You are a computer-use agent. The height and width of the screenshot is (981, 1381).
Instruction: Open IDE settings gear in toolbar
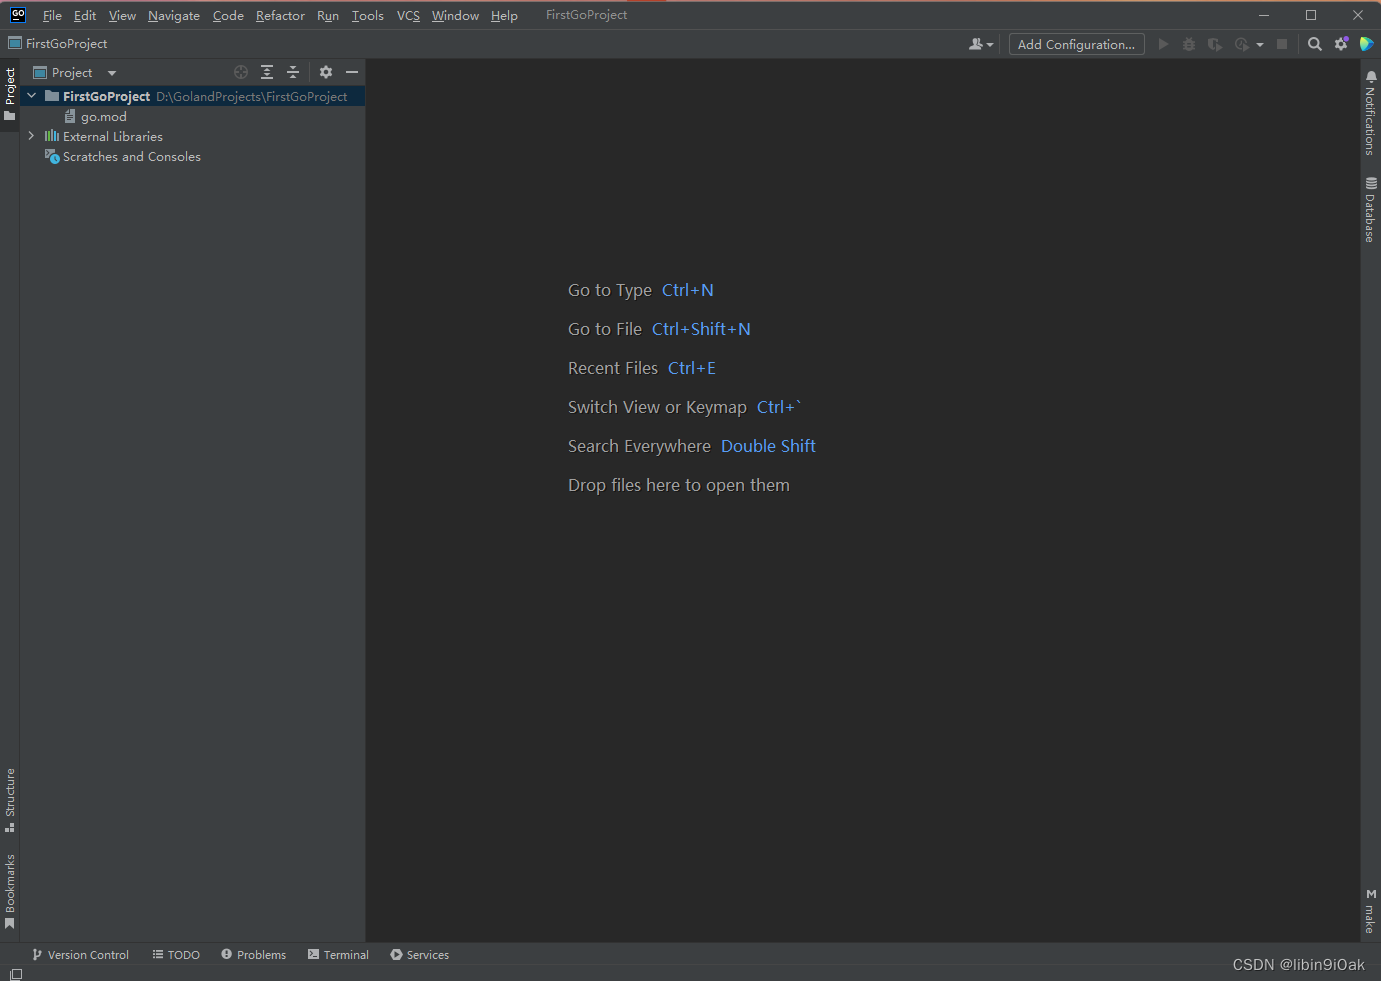(1341, 44)
